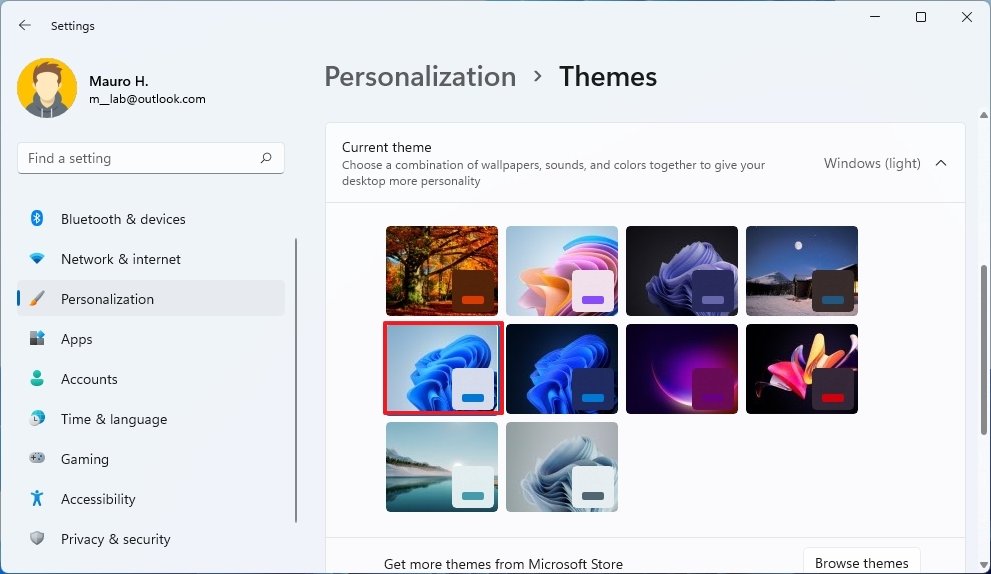Click the Network Wi-Fi icon
991x574 pixels.
(37, 259)
